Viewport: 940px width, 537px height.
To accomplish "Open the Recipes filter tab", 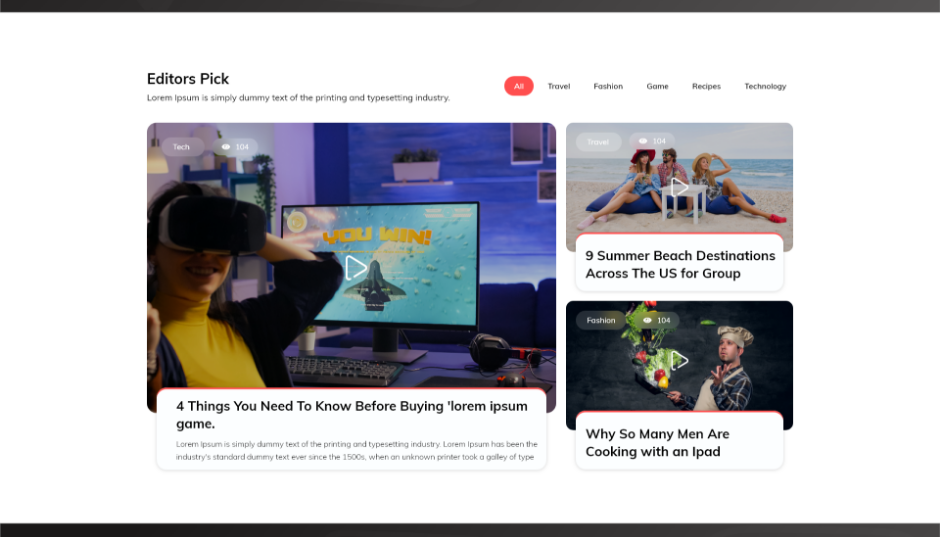I will point(706,86).
